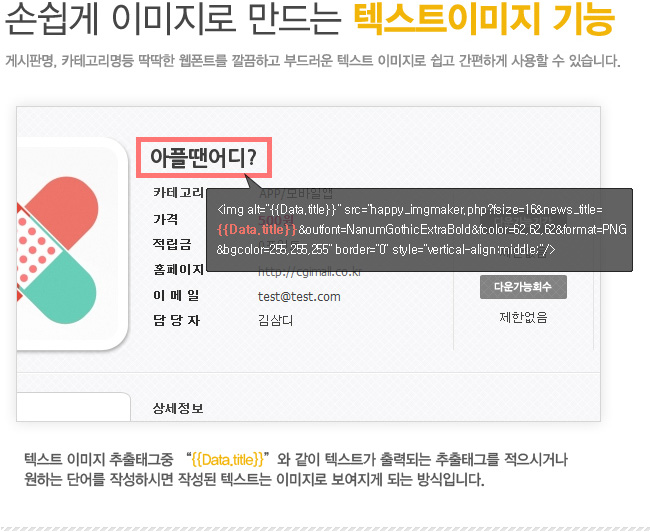Screen dimensions: 650x532
Task: Click the &bgcolor=255,255,255 code line
Action: click(x=386, y=249)
